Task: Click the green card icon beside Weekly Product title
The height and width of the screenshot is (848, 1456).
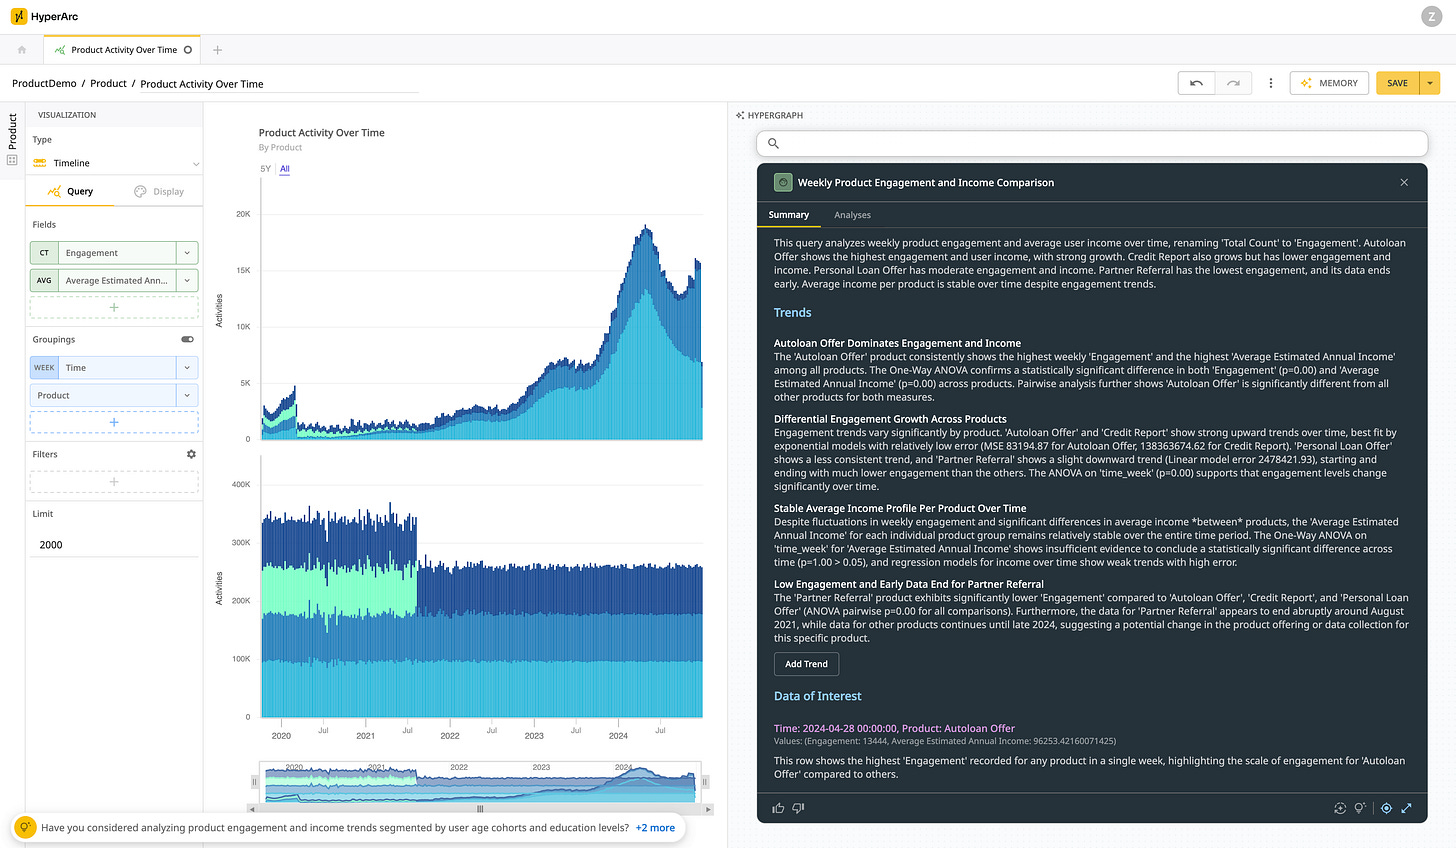Action: point(783,182)
